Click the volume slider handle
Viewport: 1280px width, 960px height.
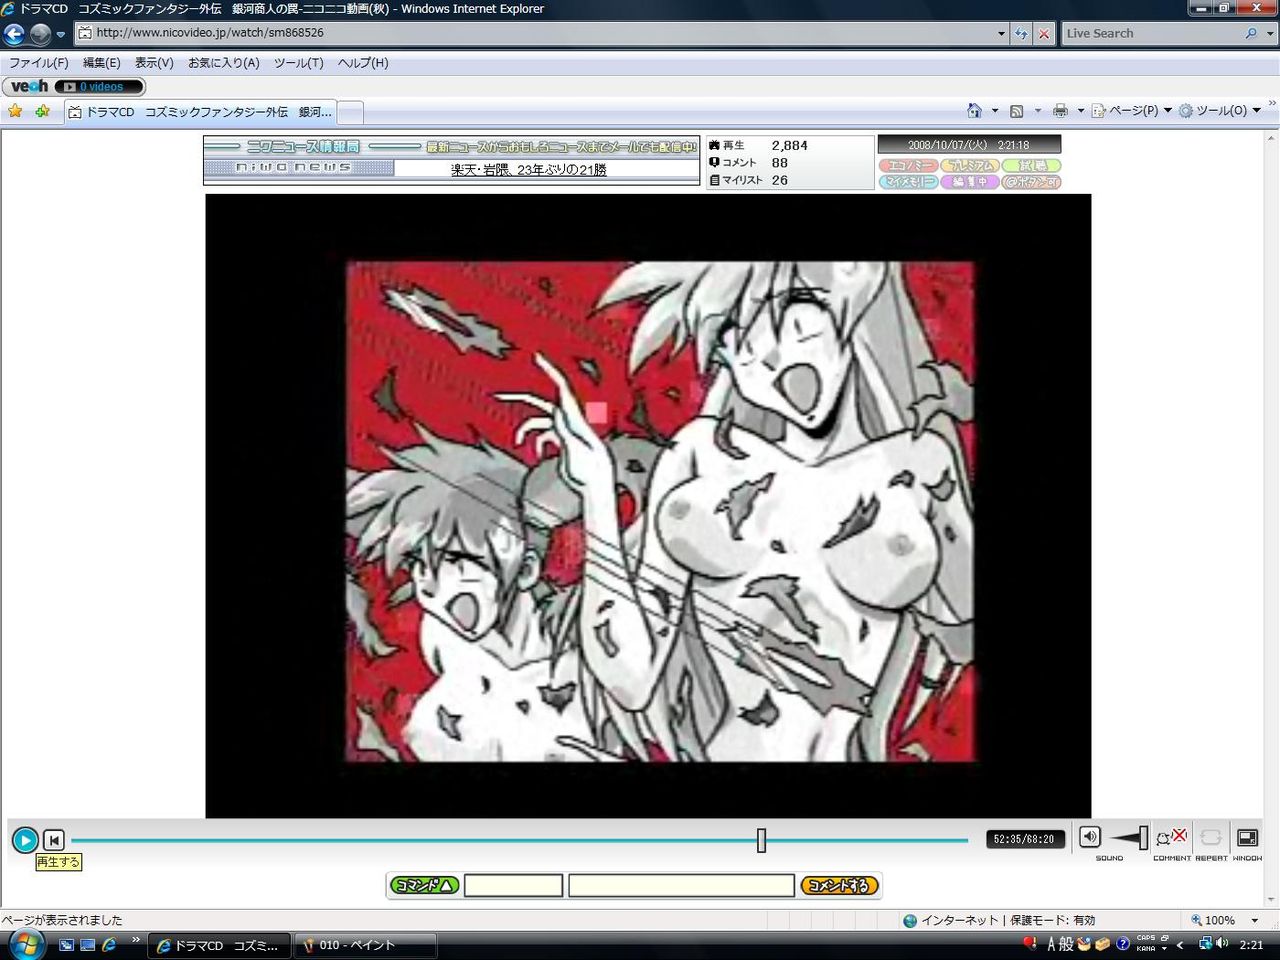click(x=1144, y=838)
